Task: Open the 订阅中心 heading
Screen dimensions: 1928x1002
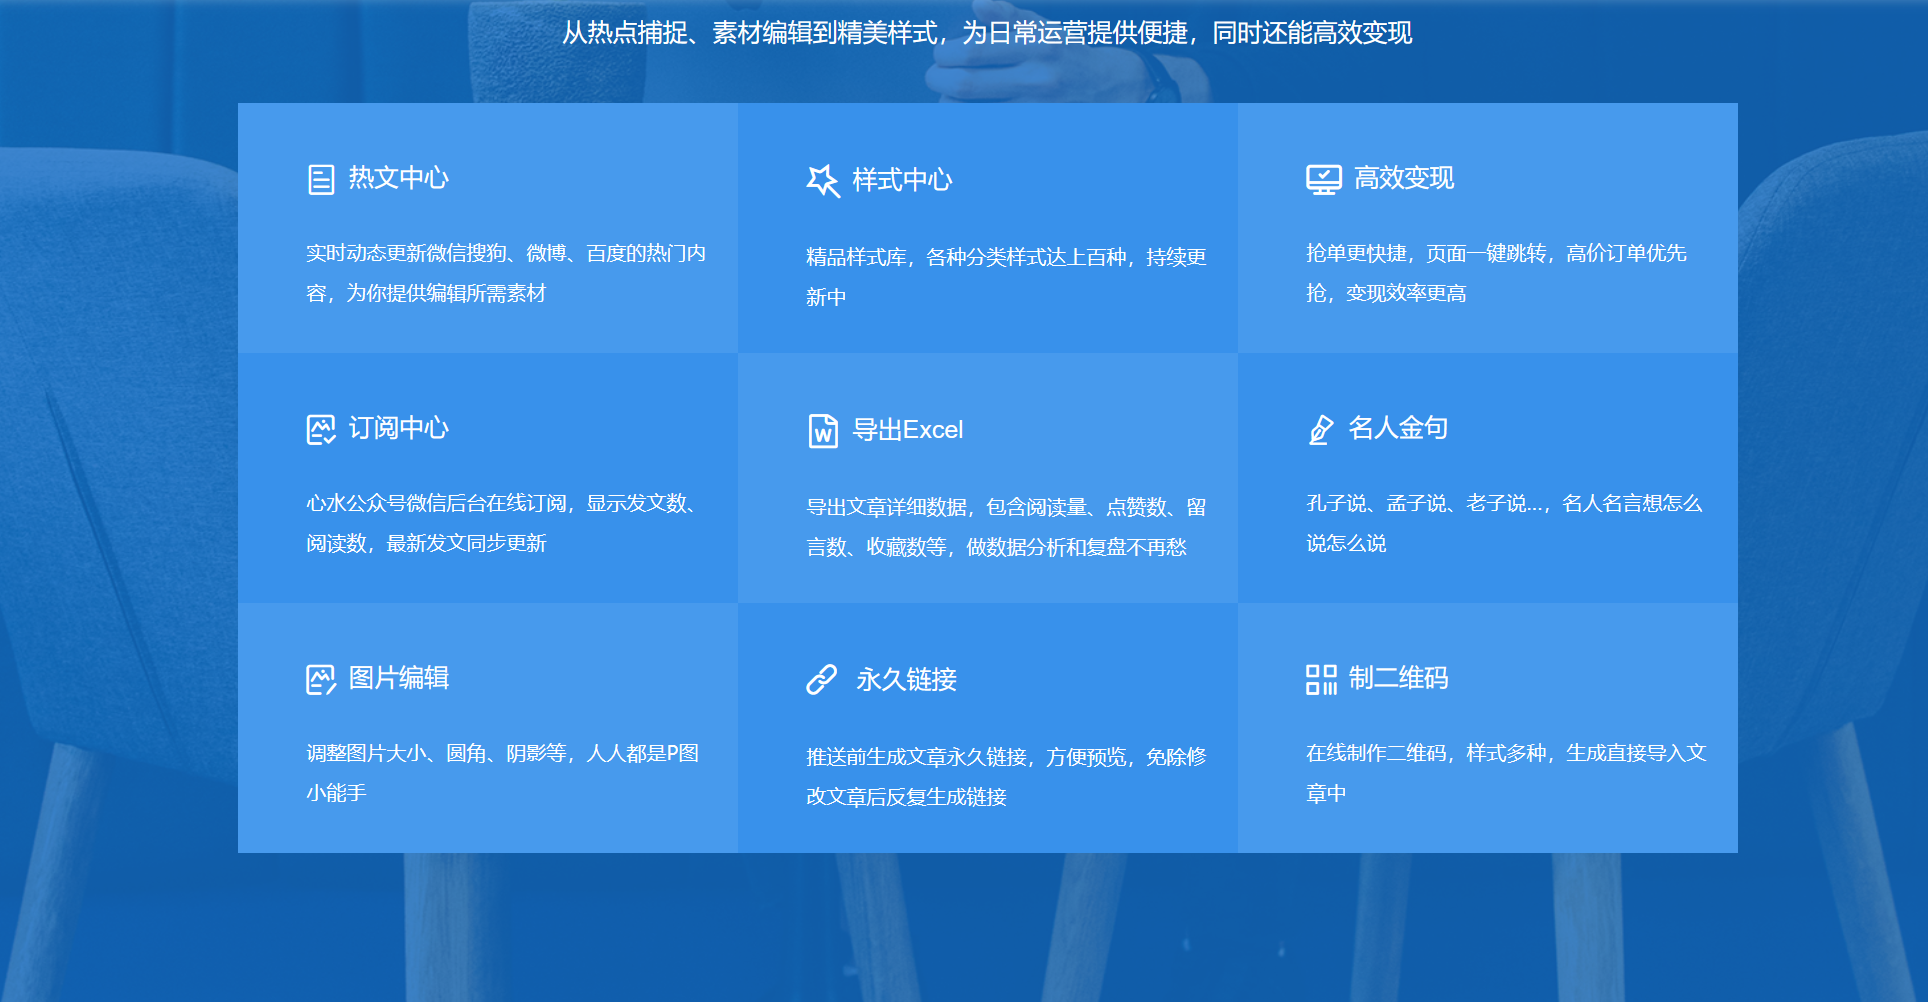Action: click(398, 428)
